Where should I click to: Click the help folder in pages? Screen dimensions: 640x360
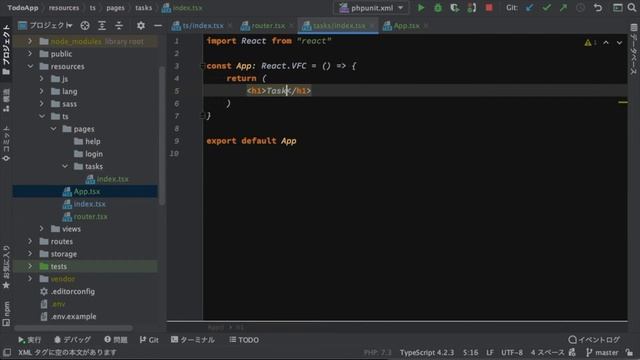tap(92, 141)
